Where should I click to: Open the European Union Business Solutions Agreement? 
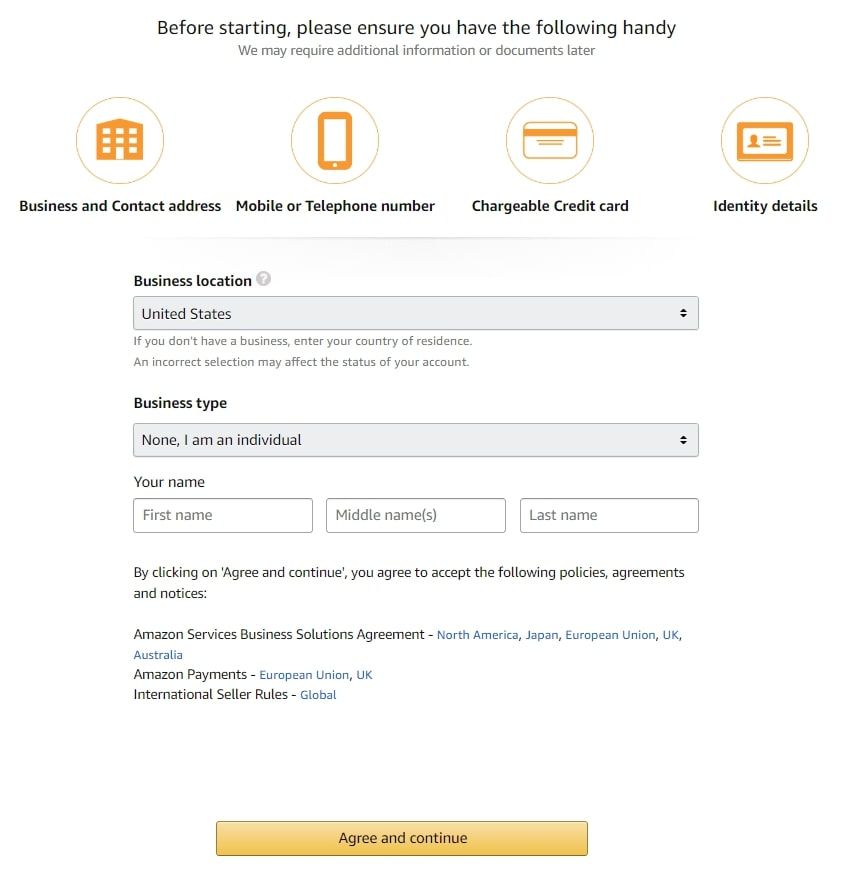pos(610,634)
